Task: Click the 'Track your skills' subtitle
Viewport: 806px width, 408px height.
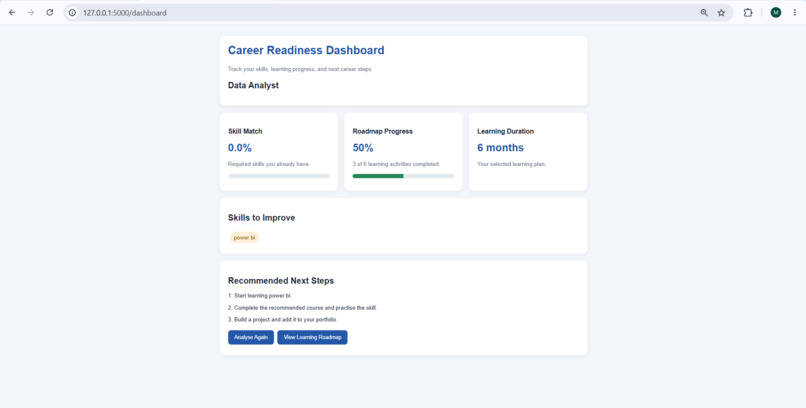Action: coord(300,69)
